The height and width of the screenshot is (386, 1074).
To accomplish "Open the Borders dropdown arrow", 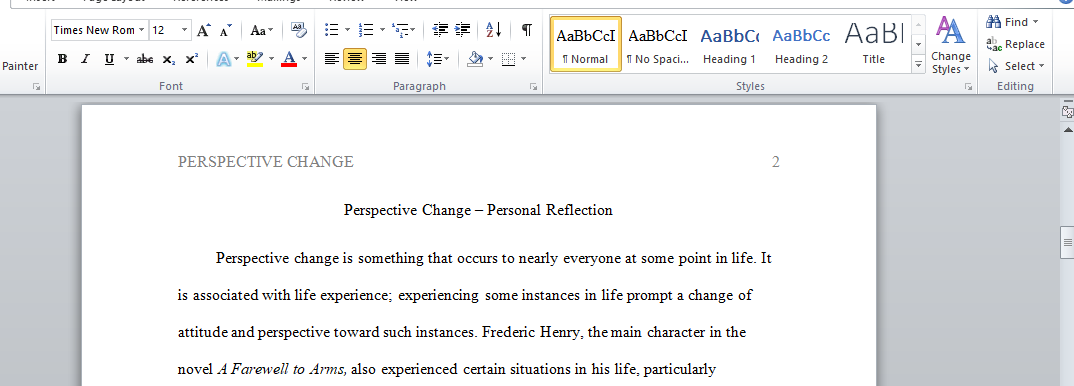I will pos(524,60).
